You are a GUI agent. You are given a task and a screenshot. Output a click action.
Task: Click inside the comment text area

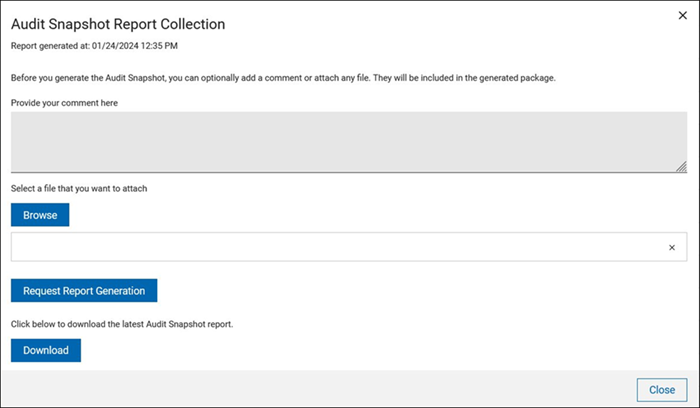pos(349,142)
